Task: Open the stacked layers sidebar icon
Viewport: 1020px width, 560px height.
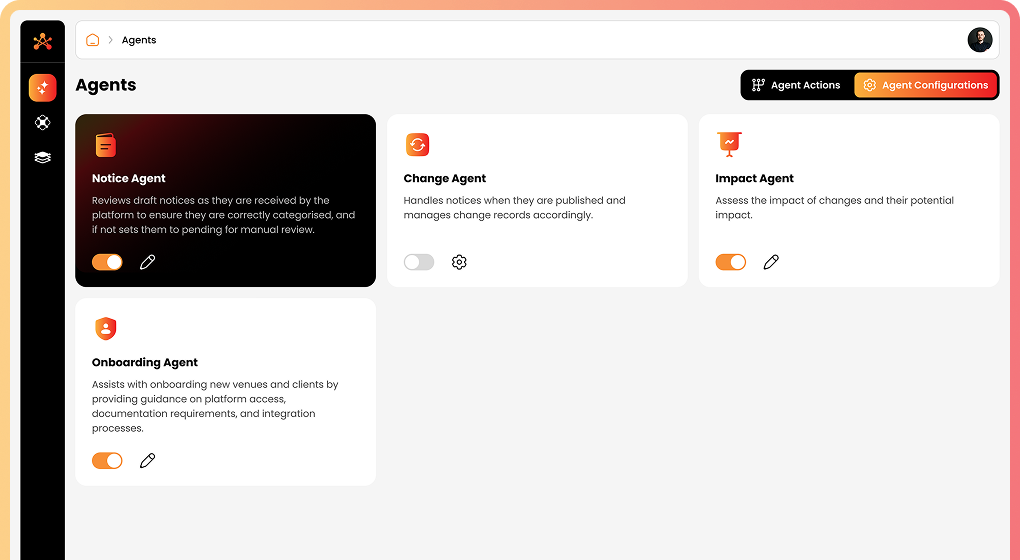Action: coord(42,157)
